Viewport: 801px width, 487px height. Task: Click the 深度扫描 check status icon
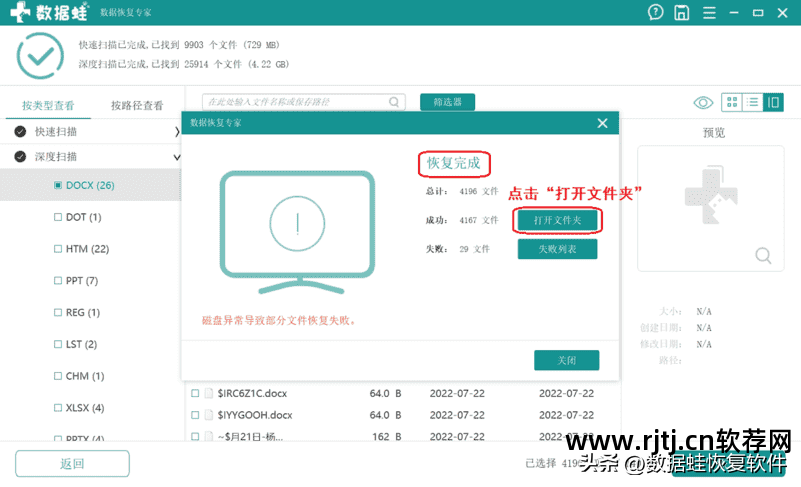click(x=20, y=157)
